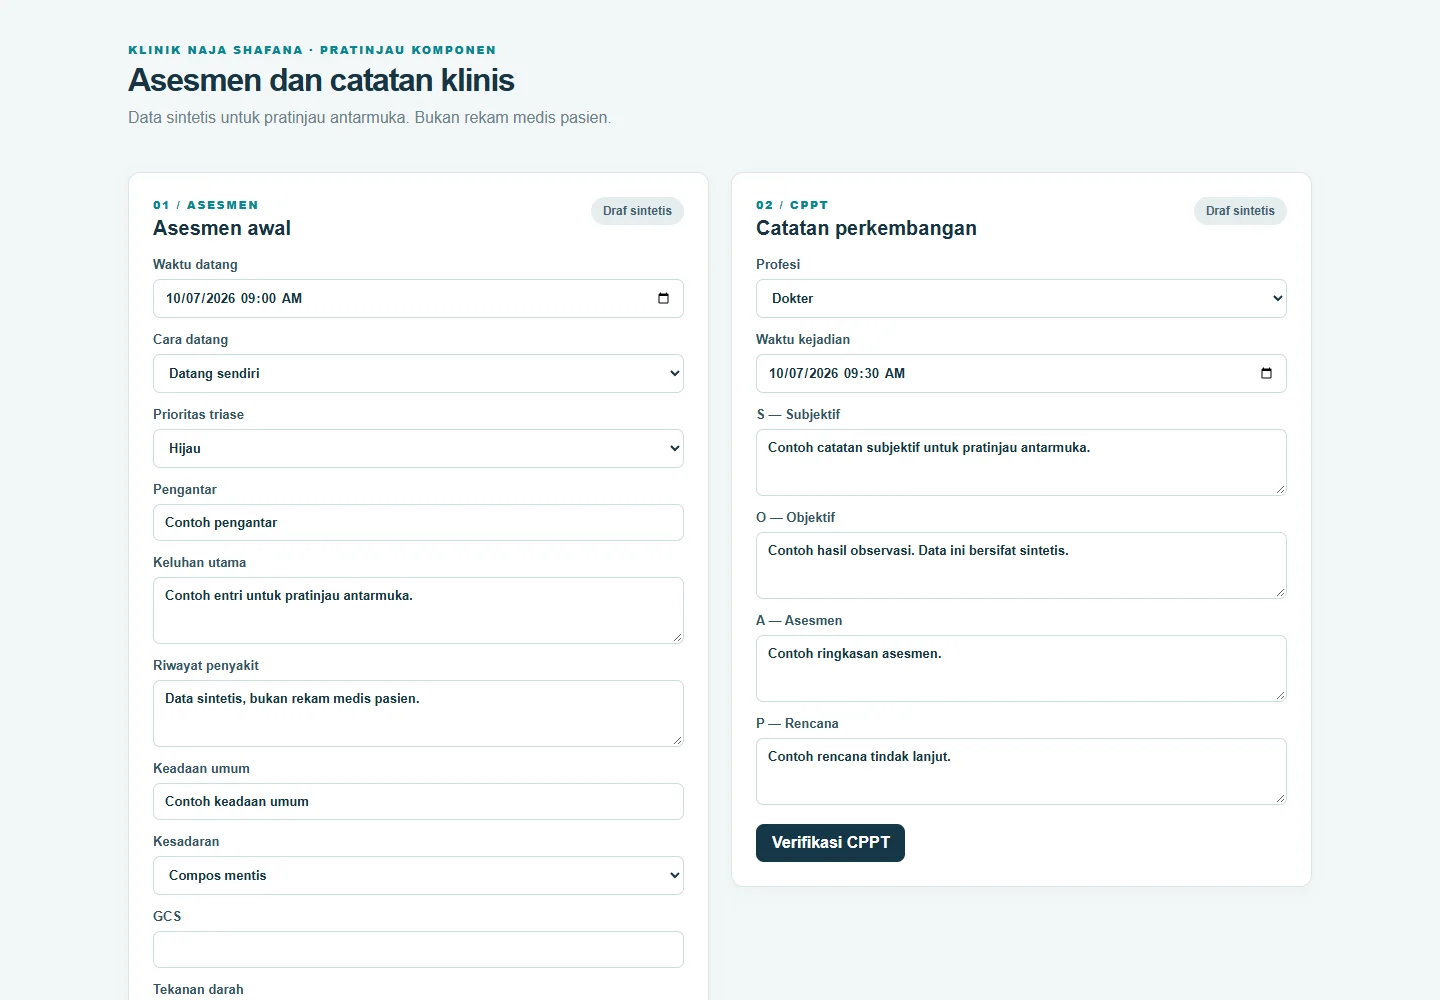
Task: Focus the Keadaan umum input
Action: (x=418, y=801)
